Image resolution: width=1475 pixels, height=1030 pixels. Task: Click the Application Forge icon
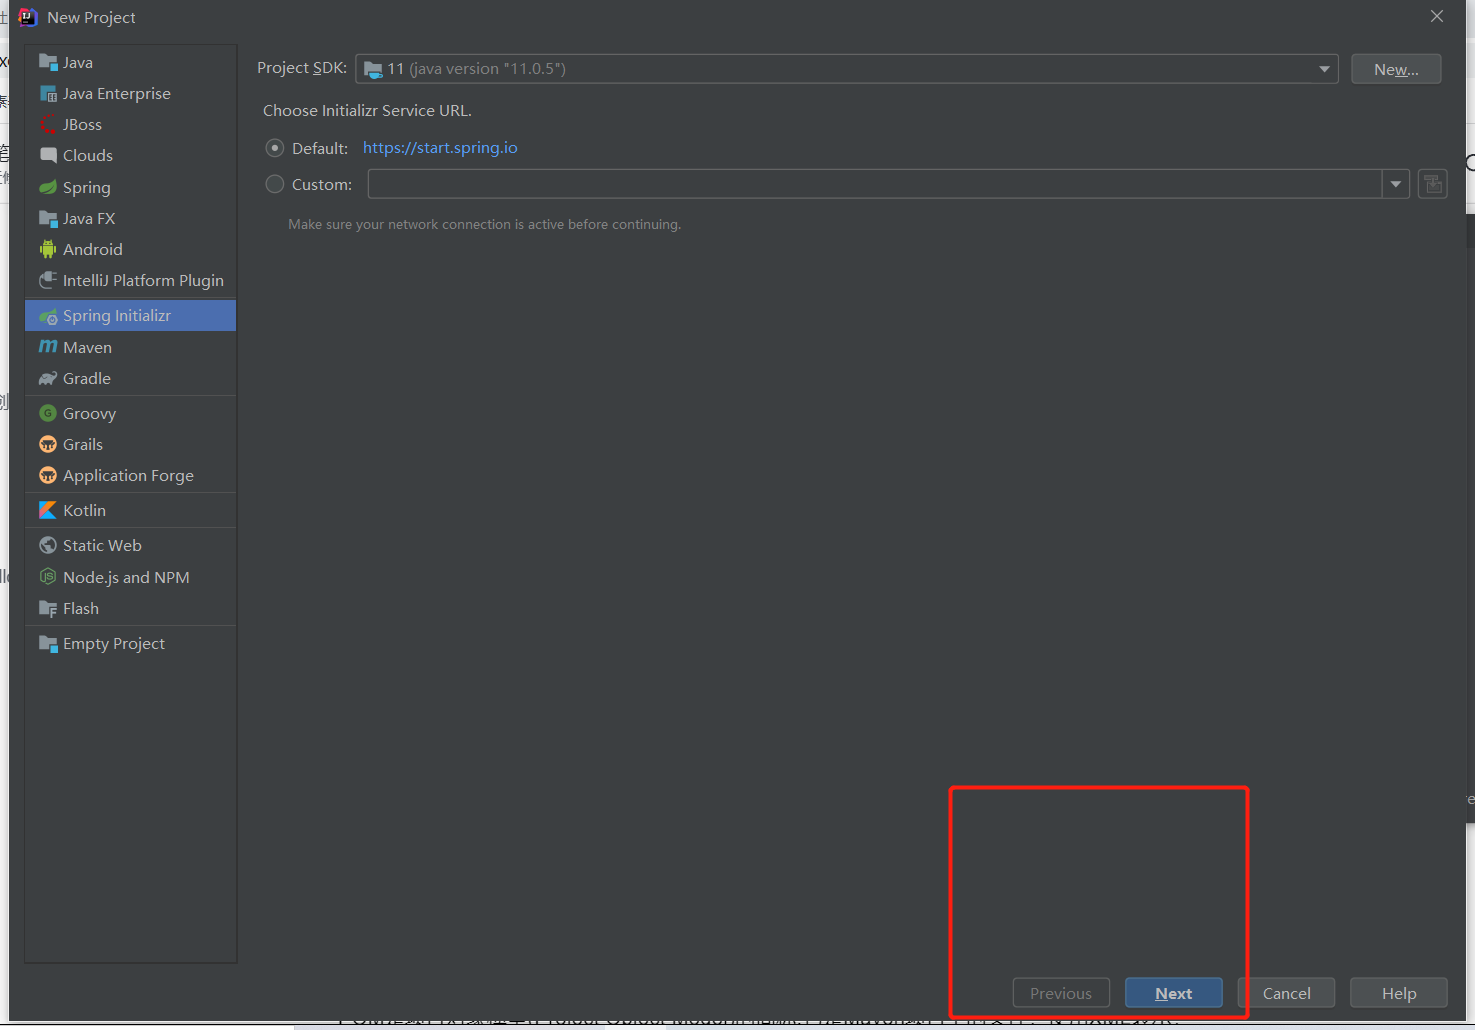(48, 475)
